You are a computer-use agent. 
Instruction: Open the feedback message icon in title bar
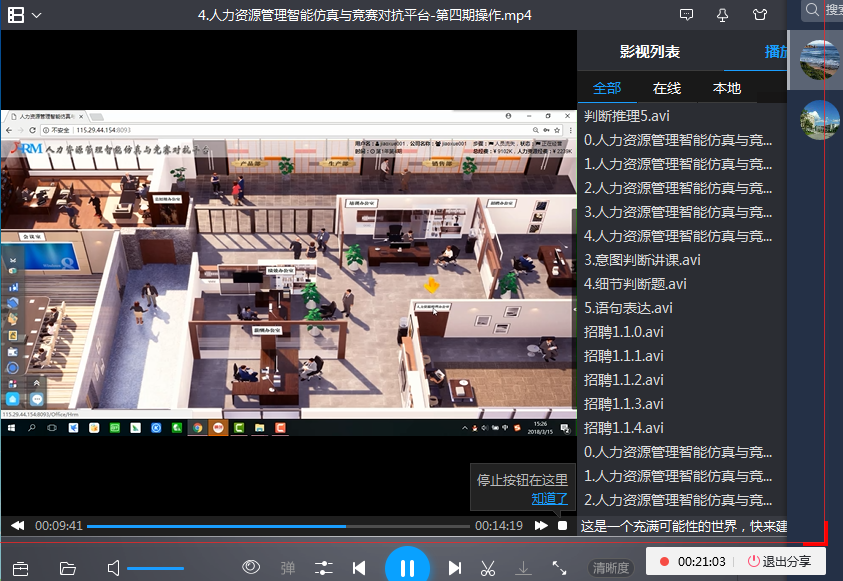[686, 15]
